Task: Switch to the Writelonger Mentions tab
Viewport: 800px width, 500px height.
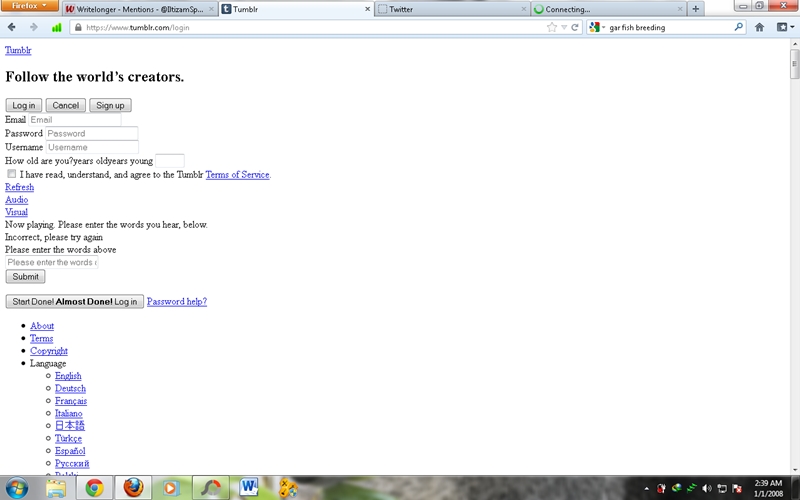Action: 141,9
